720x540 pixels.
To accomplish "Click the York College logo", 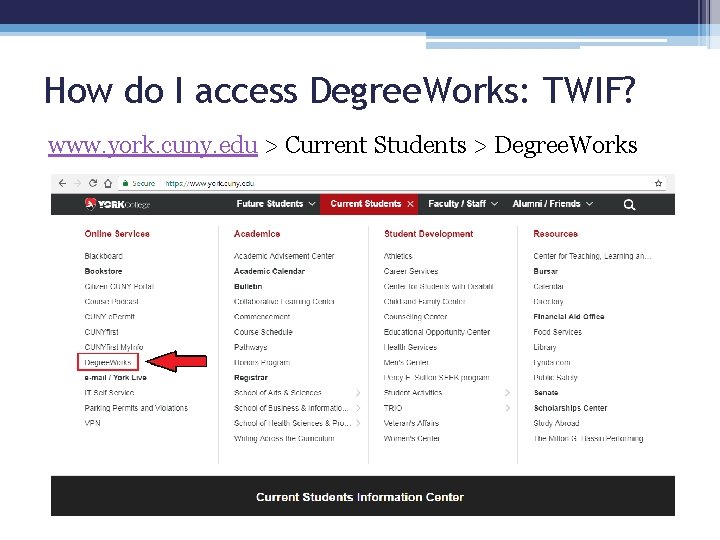I will click(118, 204).
